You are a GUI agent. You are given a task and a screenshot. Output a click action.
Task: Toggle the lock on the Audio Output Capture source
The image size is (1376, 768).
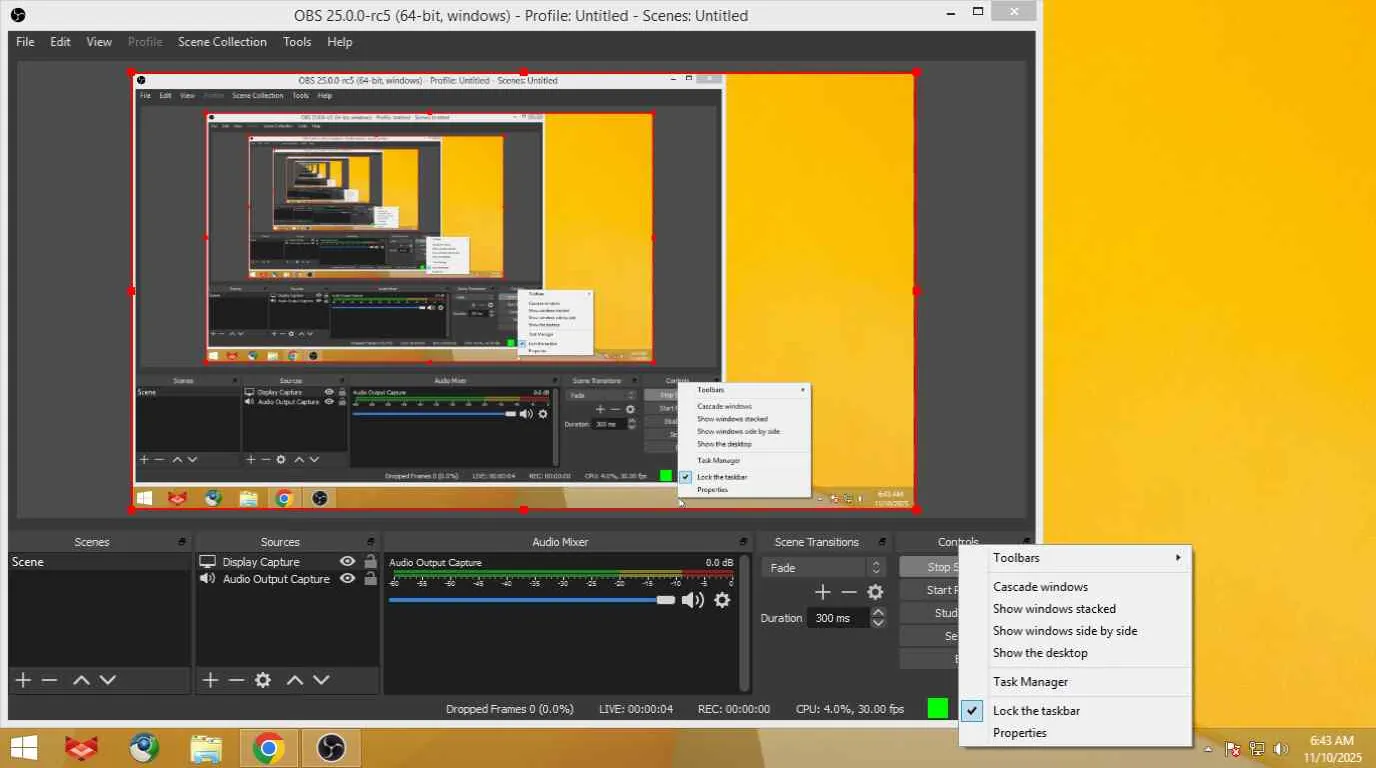370,579
